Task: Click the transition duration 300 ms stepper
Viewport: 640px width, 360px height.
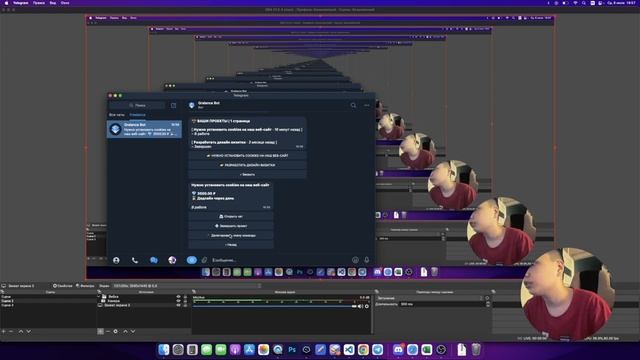Action: 488,304
